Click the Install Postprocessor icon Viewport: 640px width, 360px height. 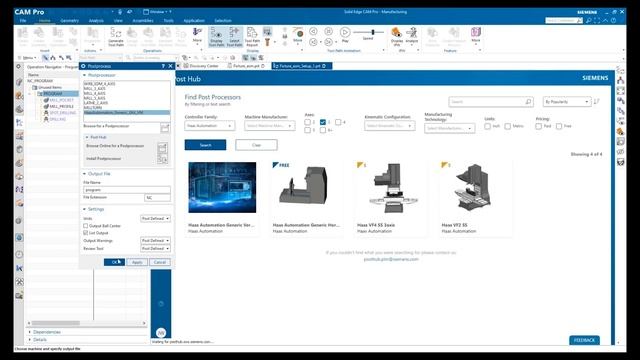click(162, 159)
